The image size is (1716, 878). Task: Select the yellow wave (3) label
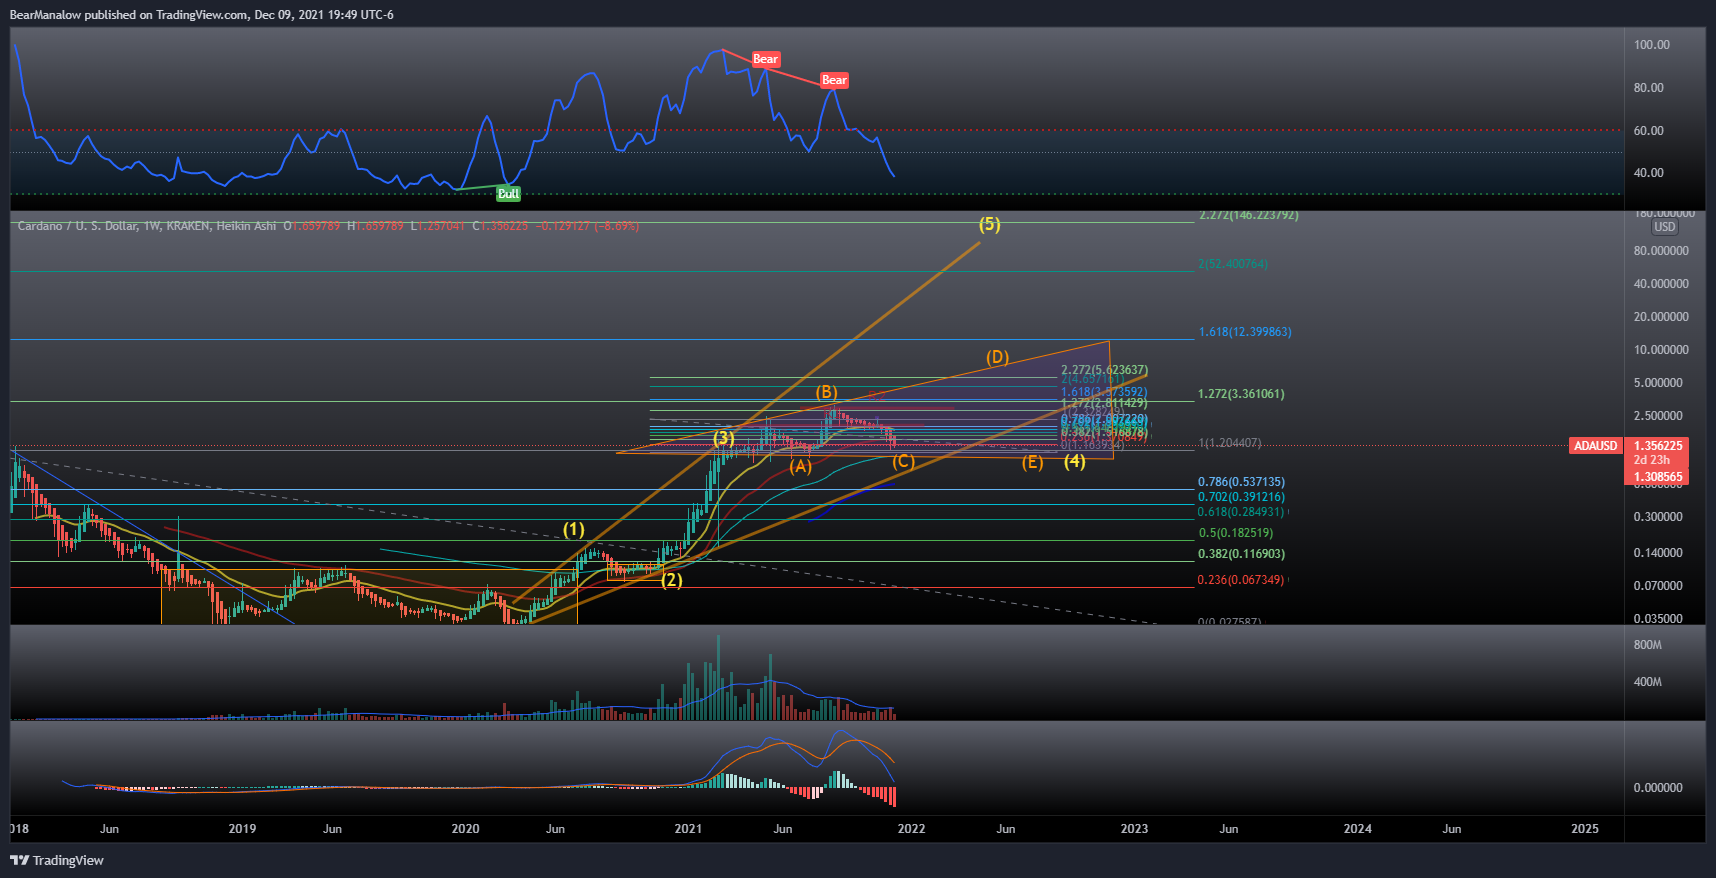point(724,438)
